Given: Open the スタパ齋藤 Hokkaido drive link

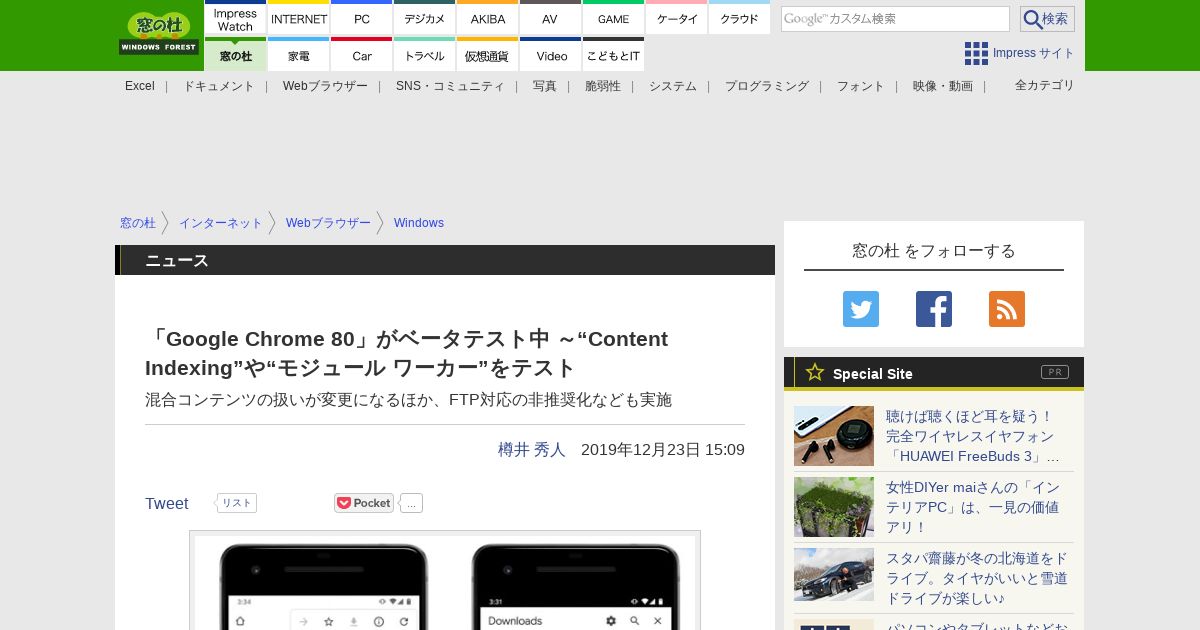Looking at the screenshot, I should click(x=977, y=578).
